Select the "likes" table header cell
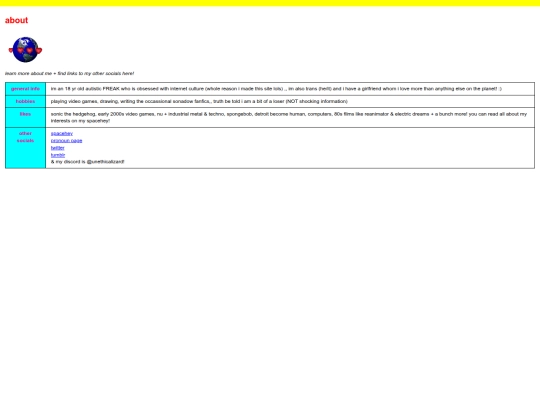540x405 pixels. click(25, 117)
